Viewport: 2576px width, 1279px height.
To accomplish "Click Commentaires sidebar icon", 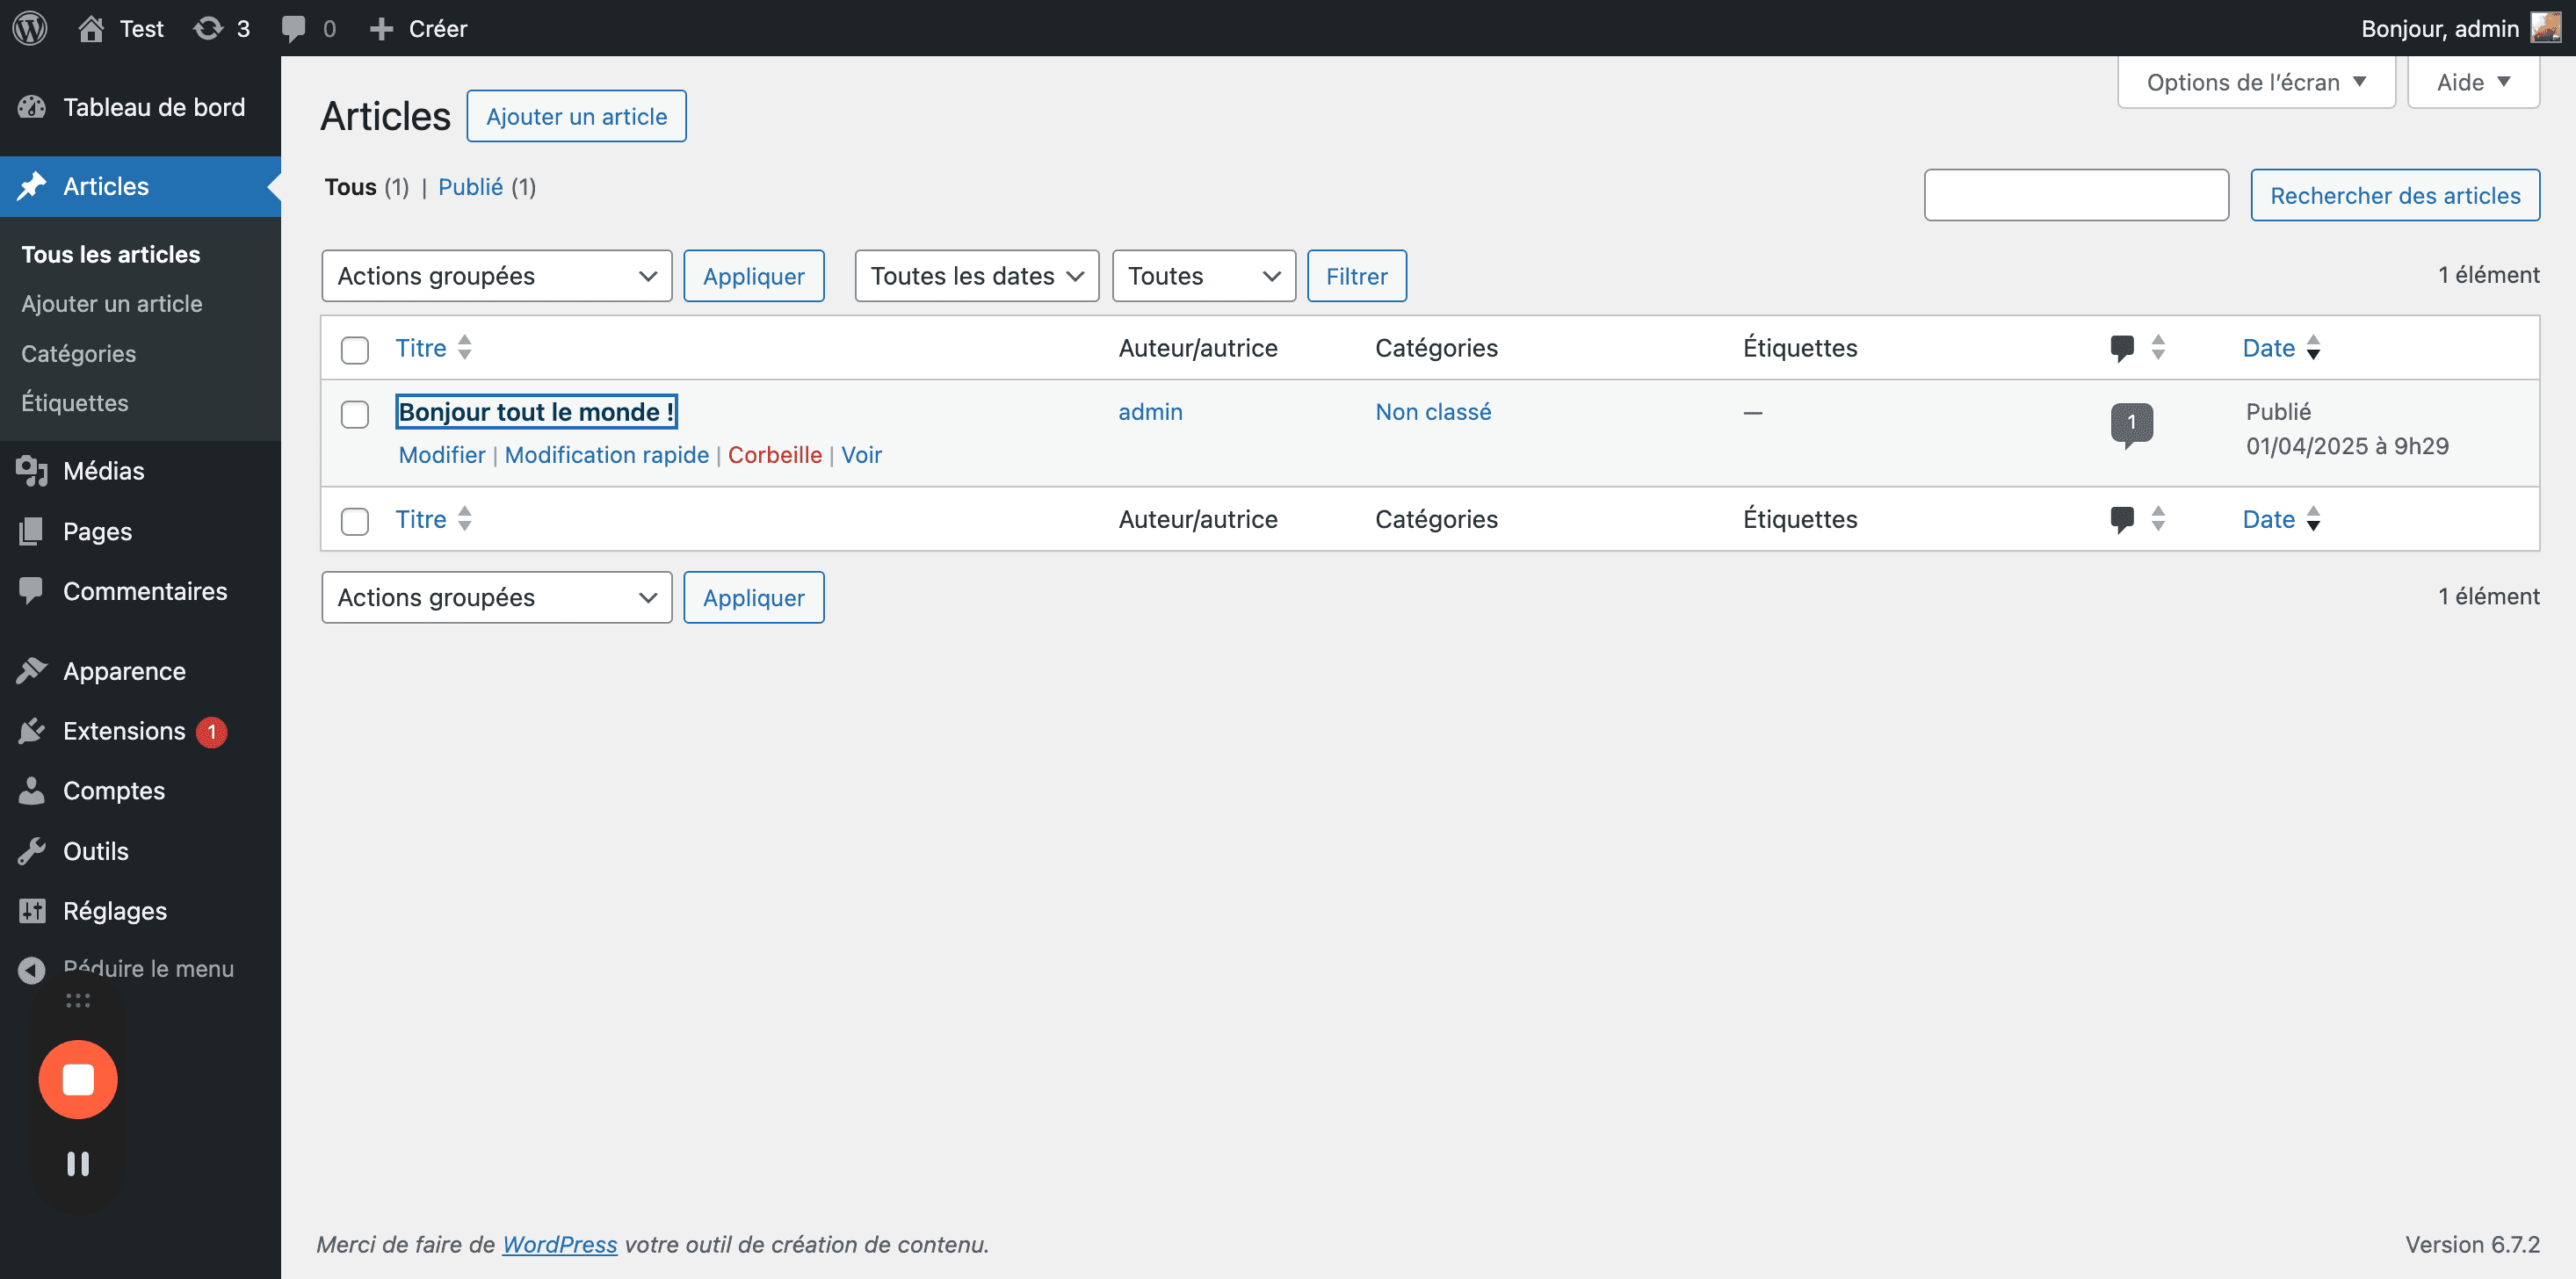I will click(31, 591).
